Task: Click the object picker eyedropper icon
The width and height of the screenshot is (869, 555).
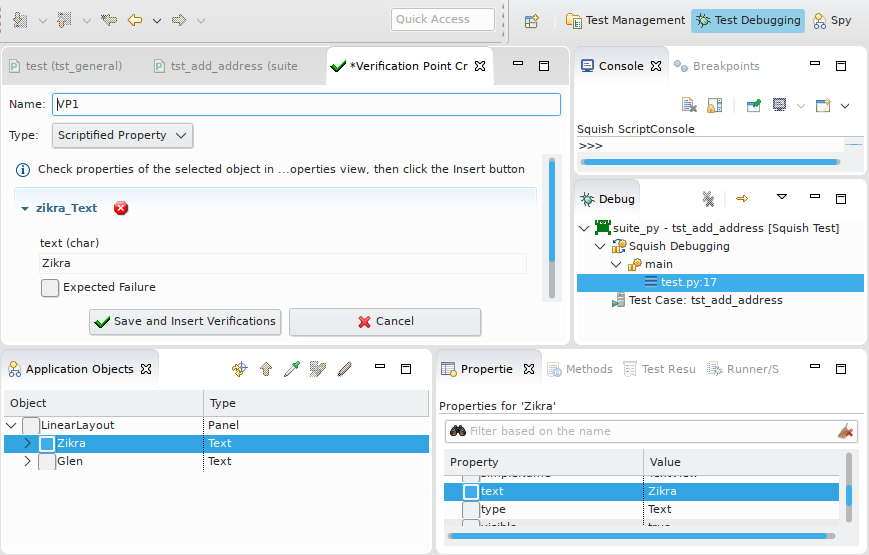Action: tap(291, 369)
